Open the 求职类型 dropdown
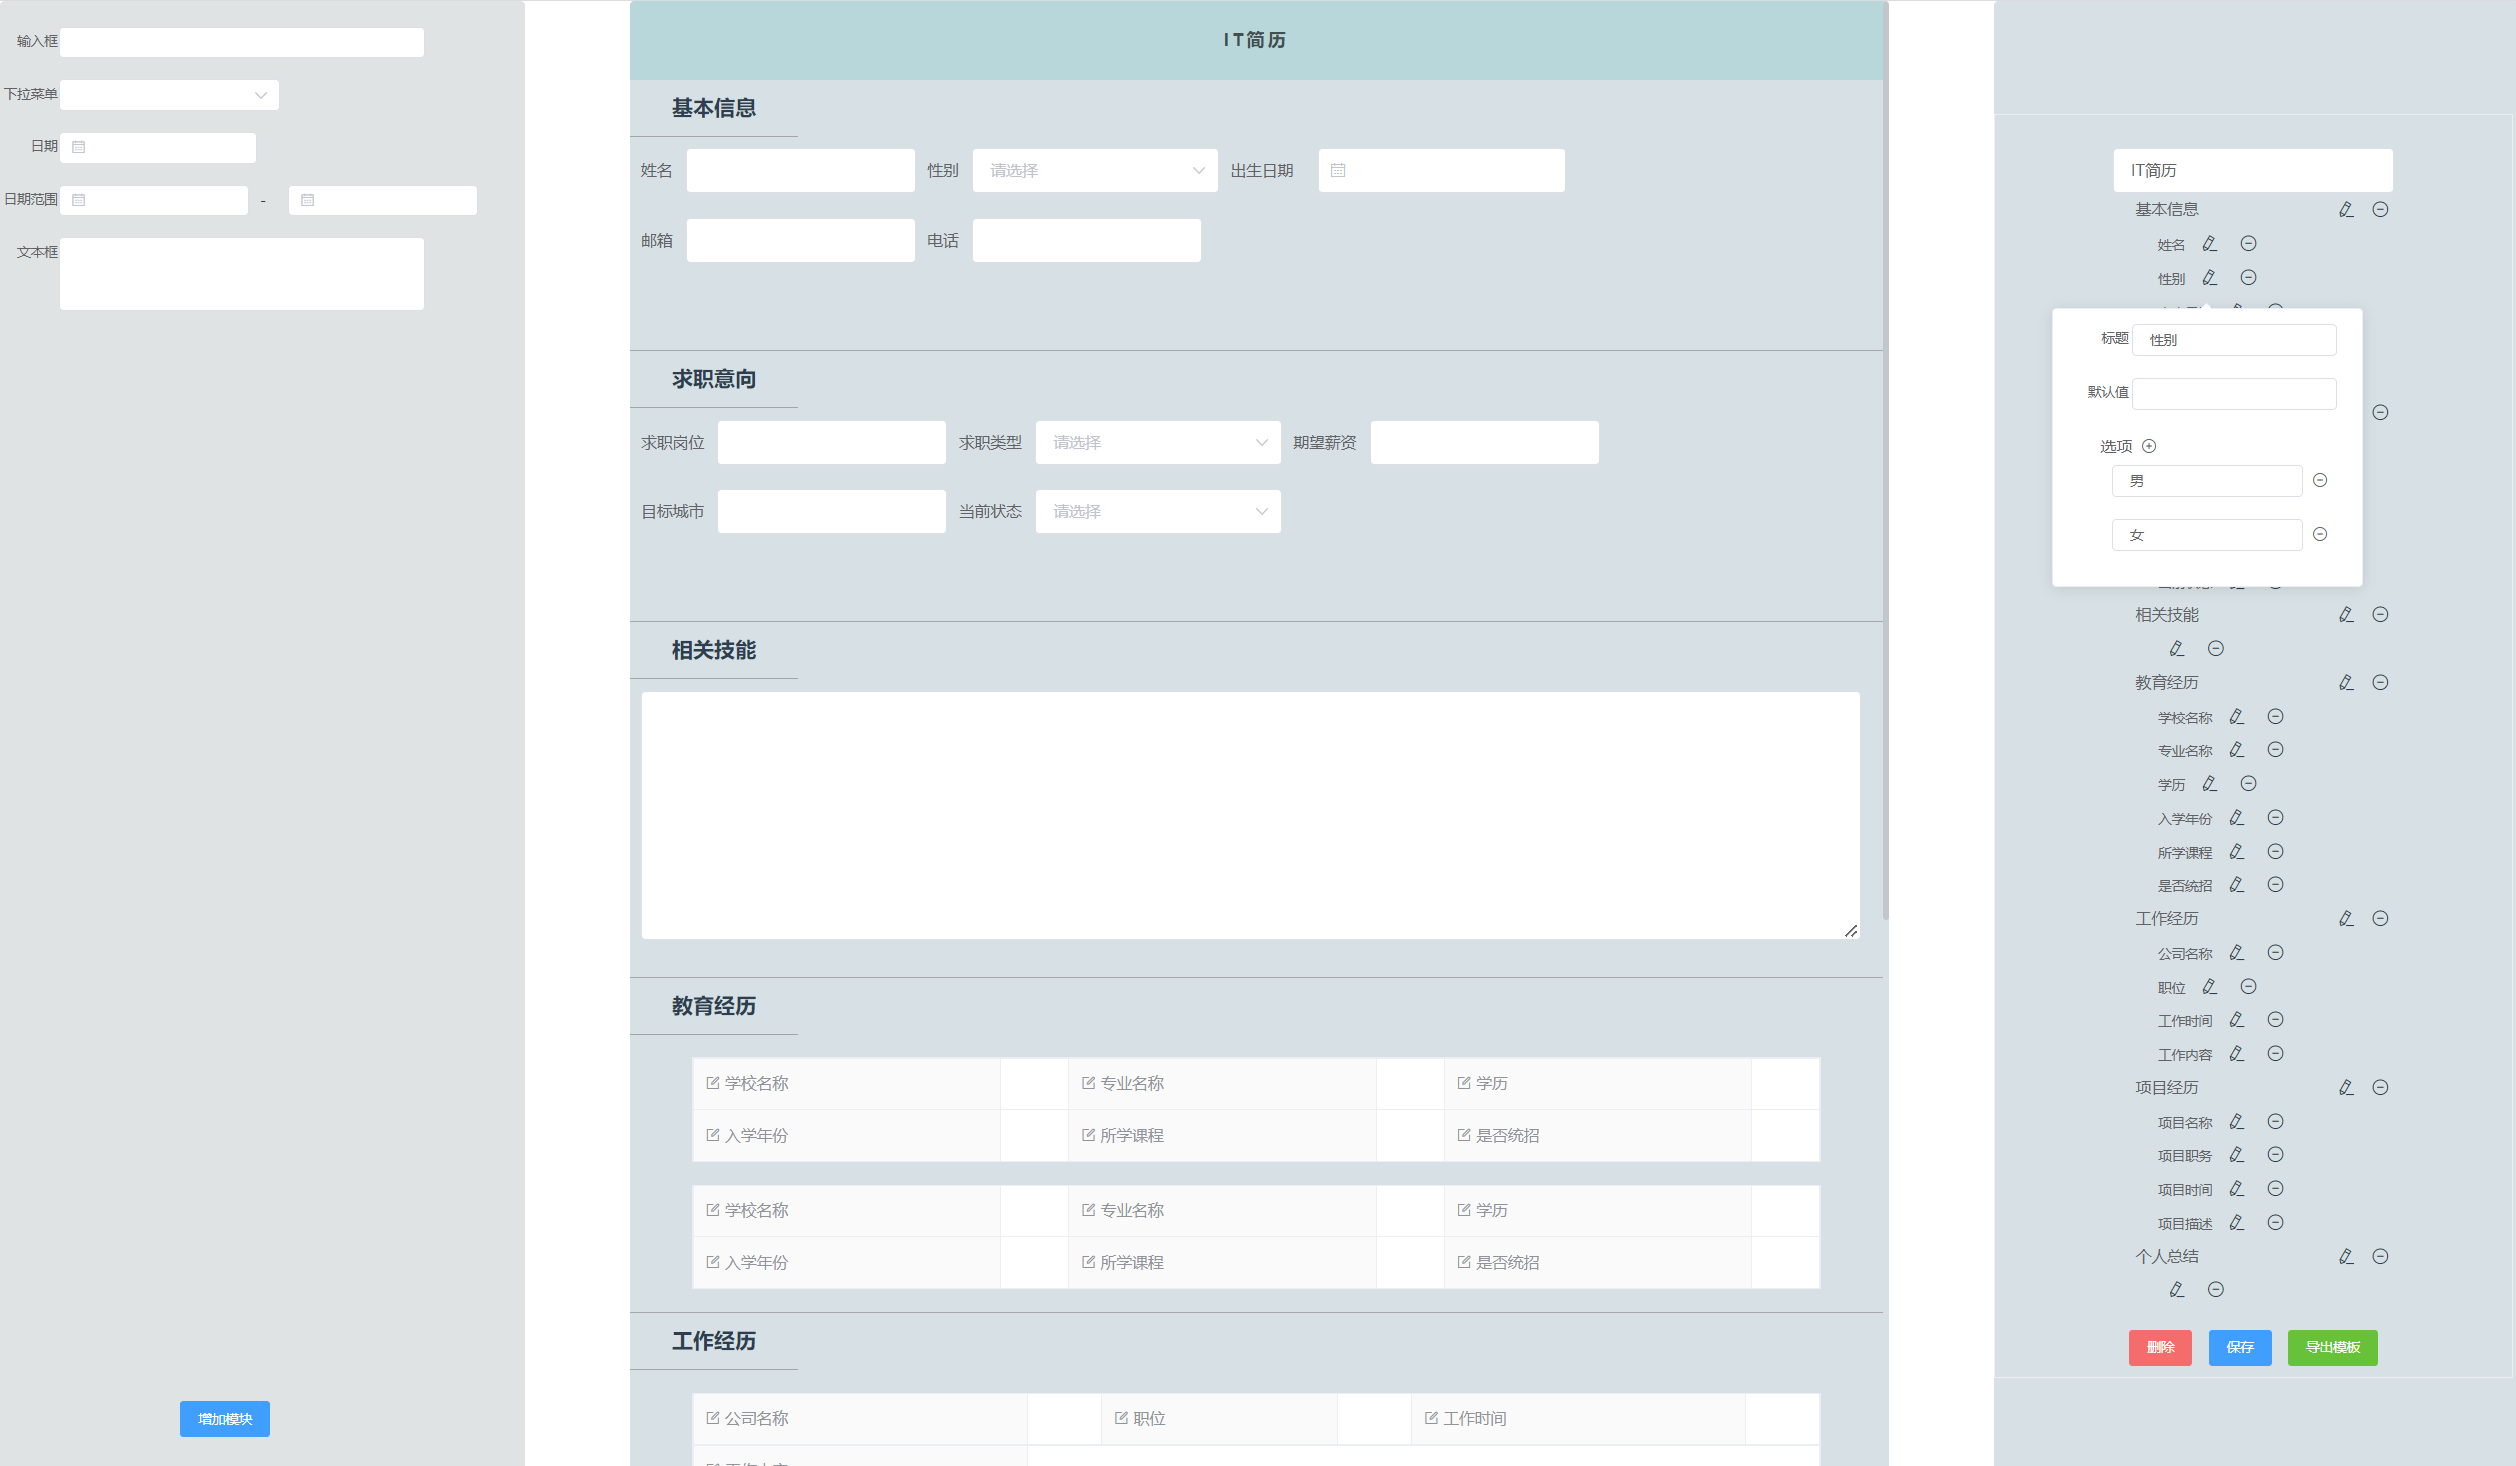The image size is (2516, 1466). [1158, 442]
